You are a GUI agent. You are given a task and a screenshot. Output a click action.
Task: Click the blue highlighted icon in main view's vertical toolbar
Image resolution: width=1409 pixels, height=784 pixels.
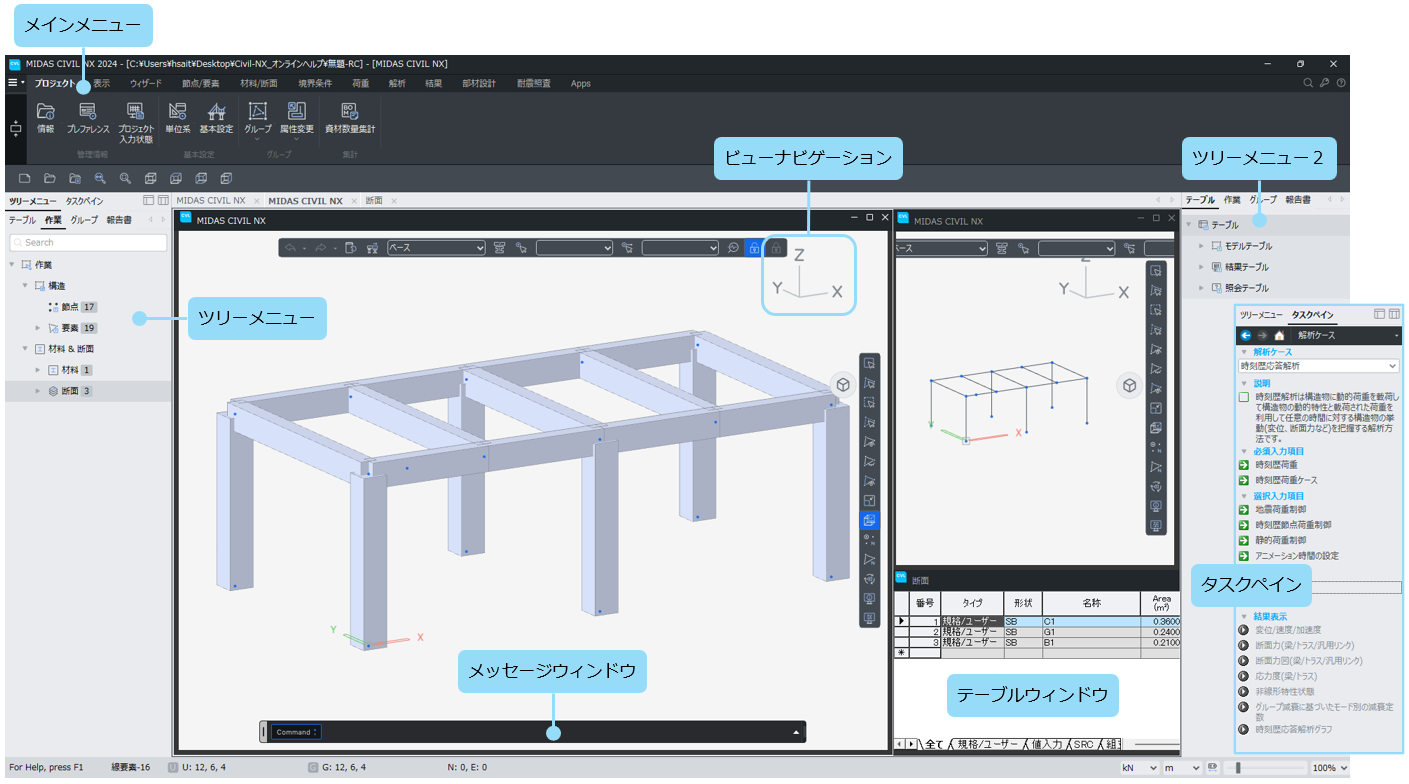(x=870, y=520)
